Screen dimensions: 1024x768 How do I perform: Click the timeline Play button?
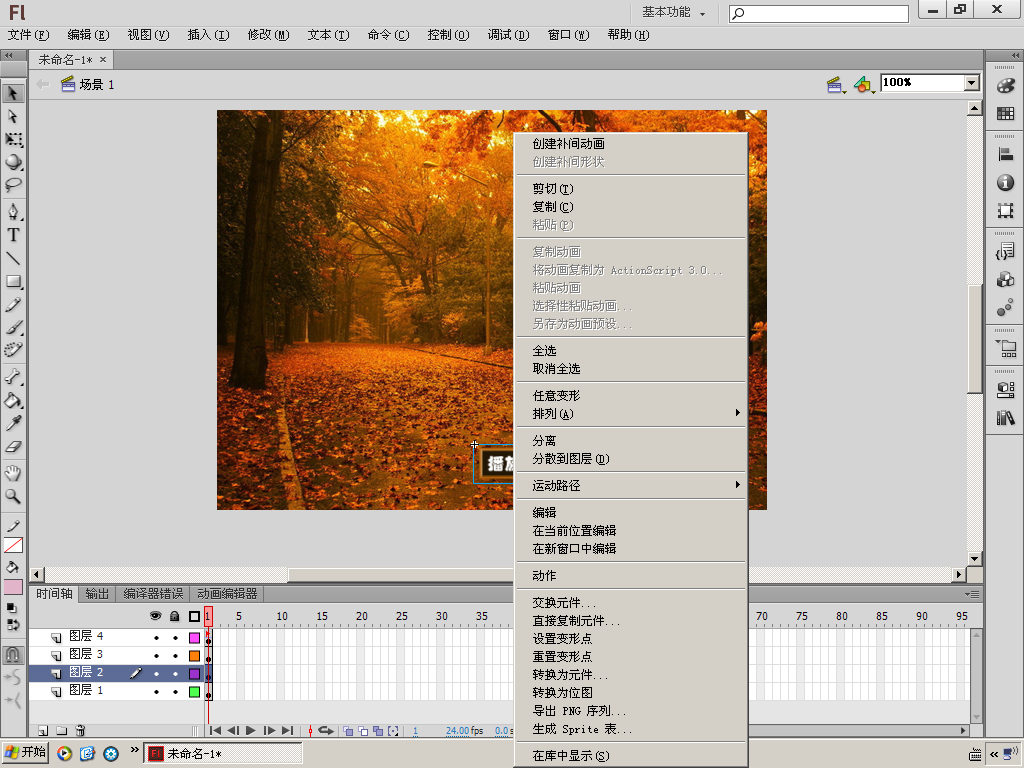point(250,731)
